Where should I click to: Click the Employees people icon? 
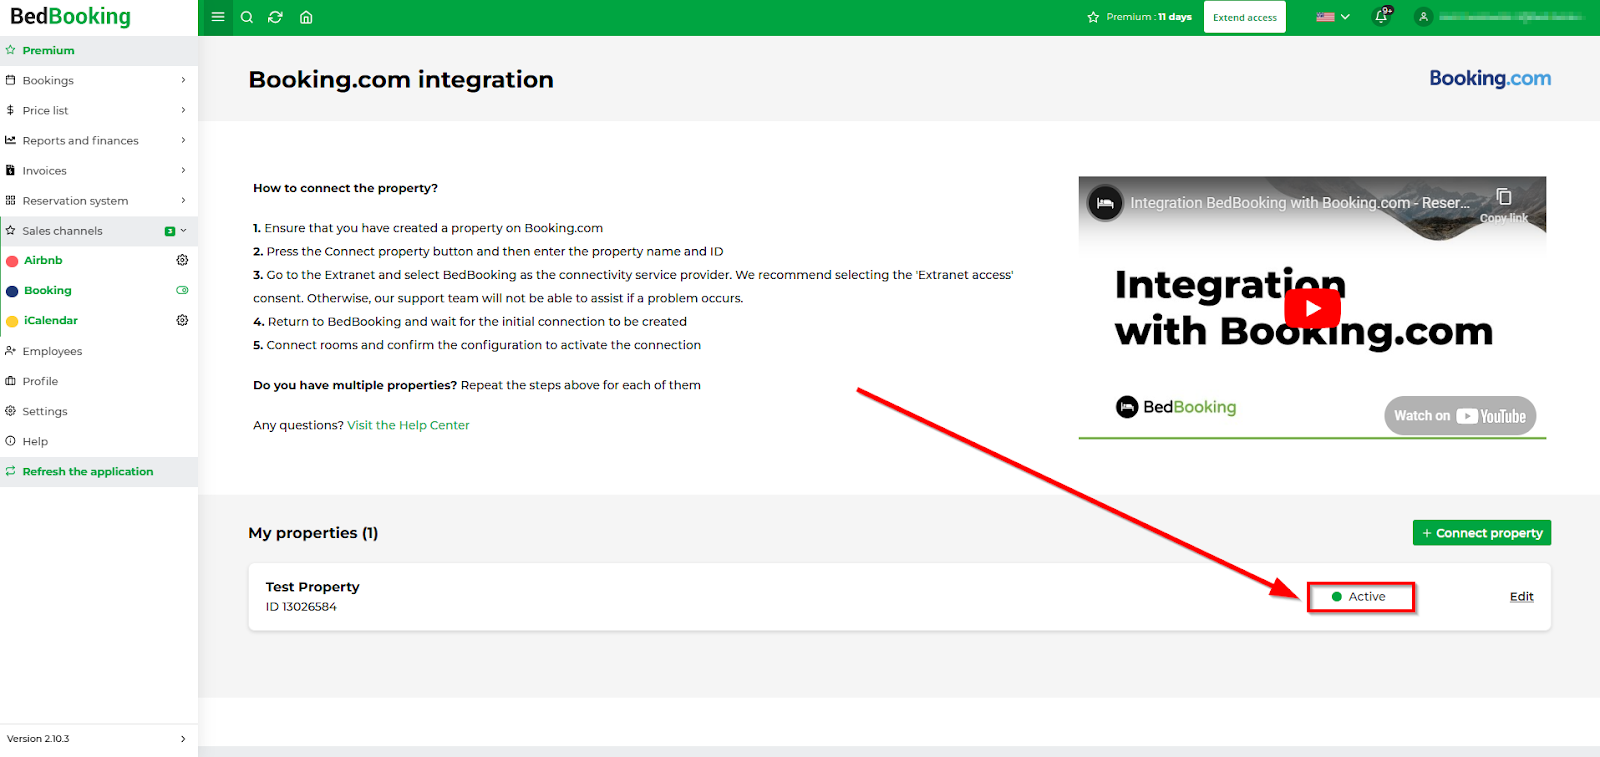pyautogui.click(x=10, y=351)
